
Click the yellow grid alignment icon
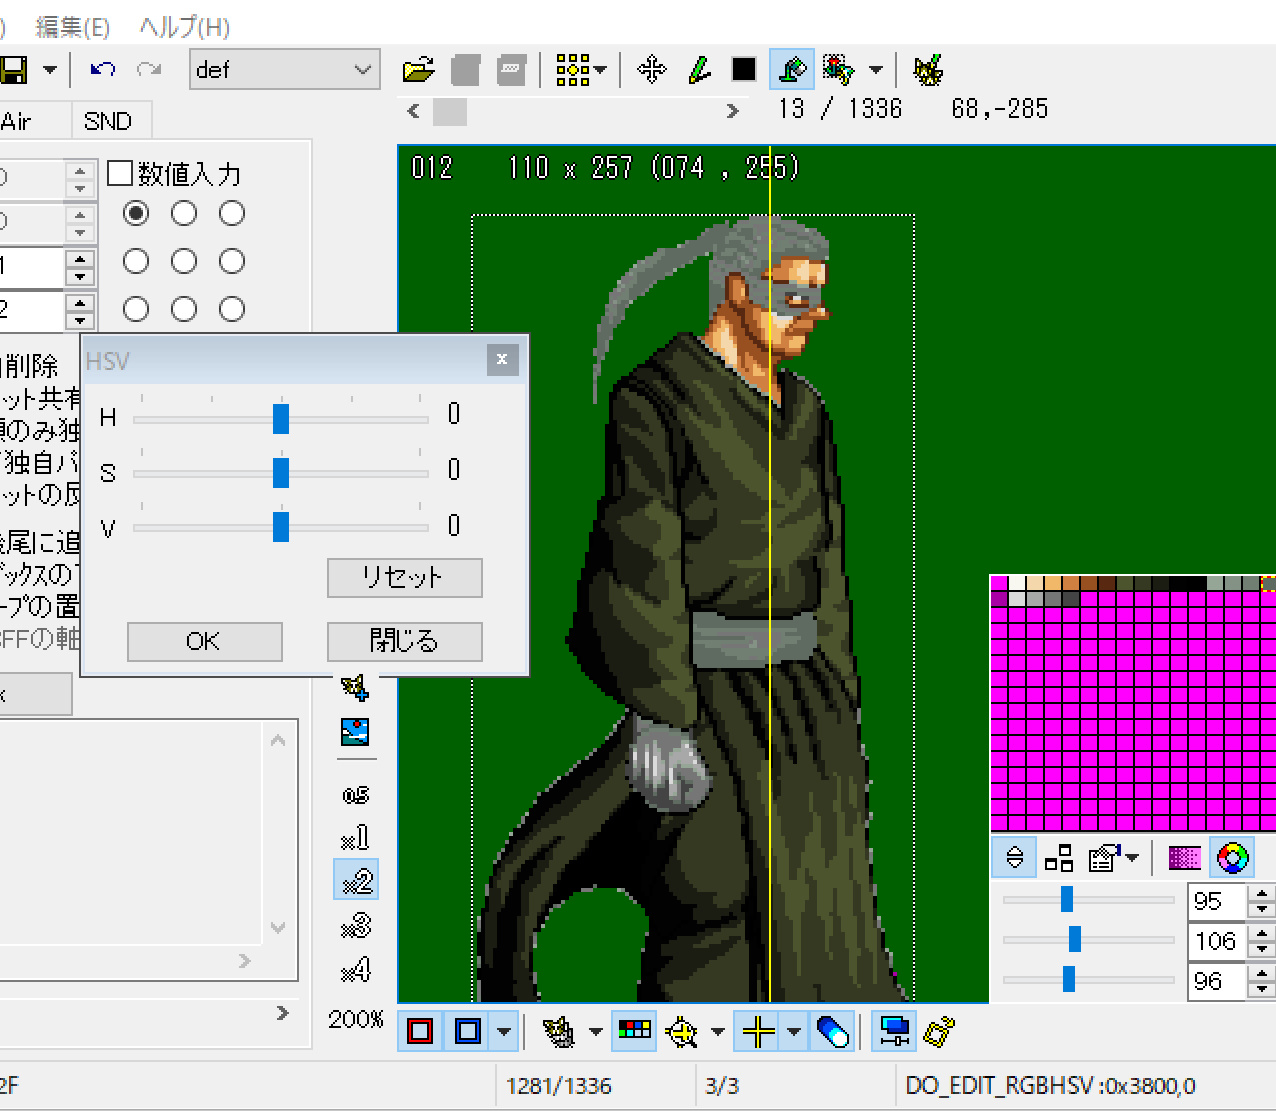pyautogui.click(x=572, y=70)
